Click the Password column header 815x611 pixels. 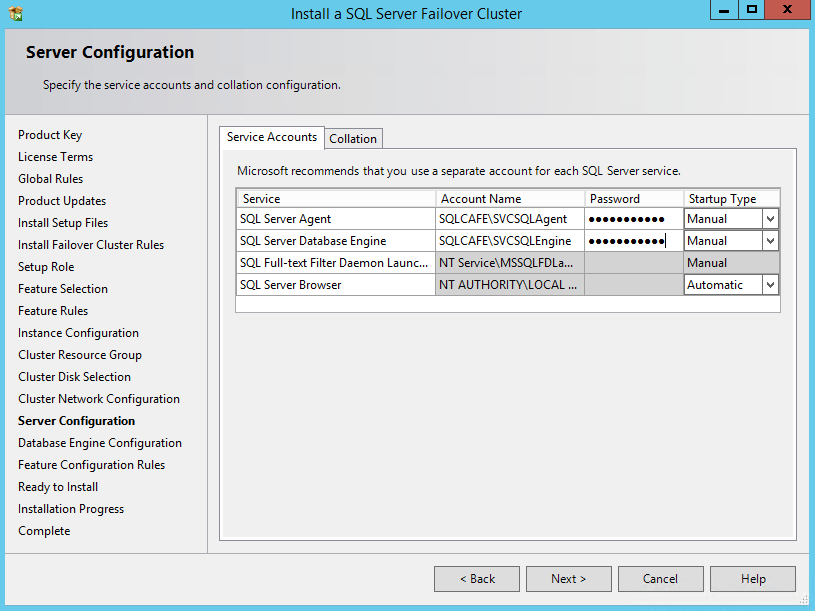[634, 198]
